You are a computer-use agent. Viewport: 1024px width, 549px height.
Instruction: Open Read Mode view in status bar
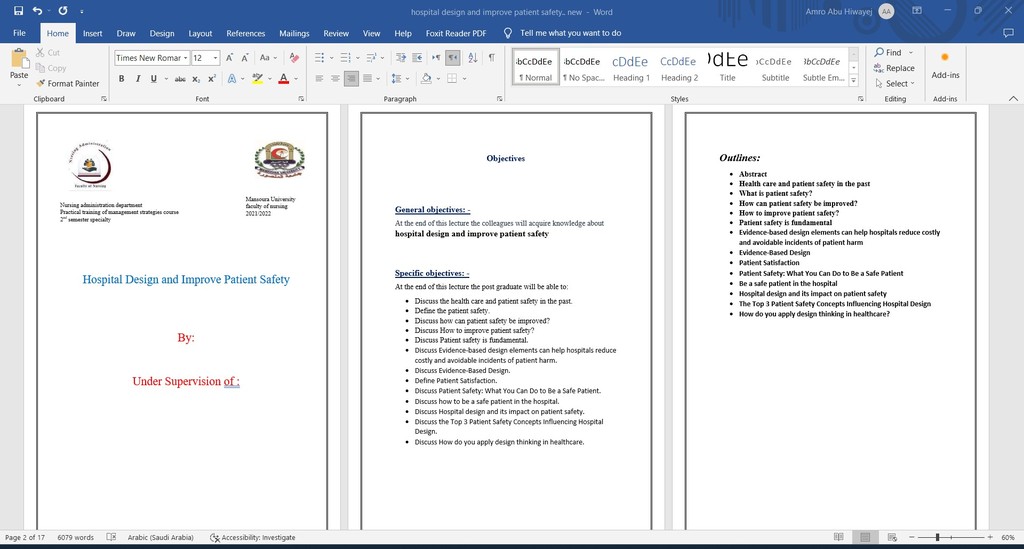coord(839,537)
